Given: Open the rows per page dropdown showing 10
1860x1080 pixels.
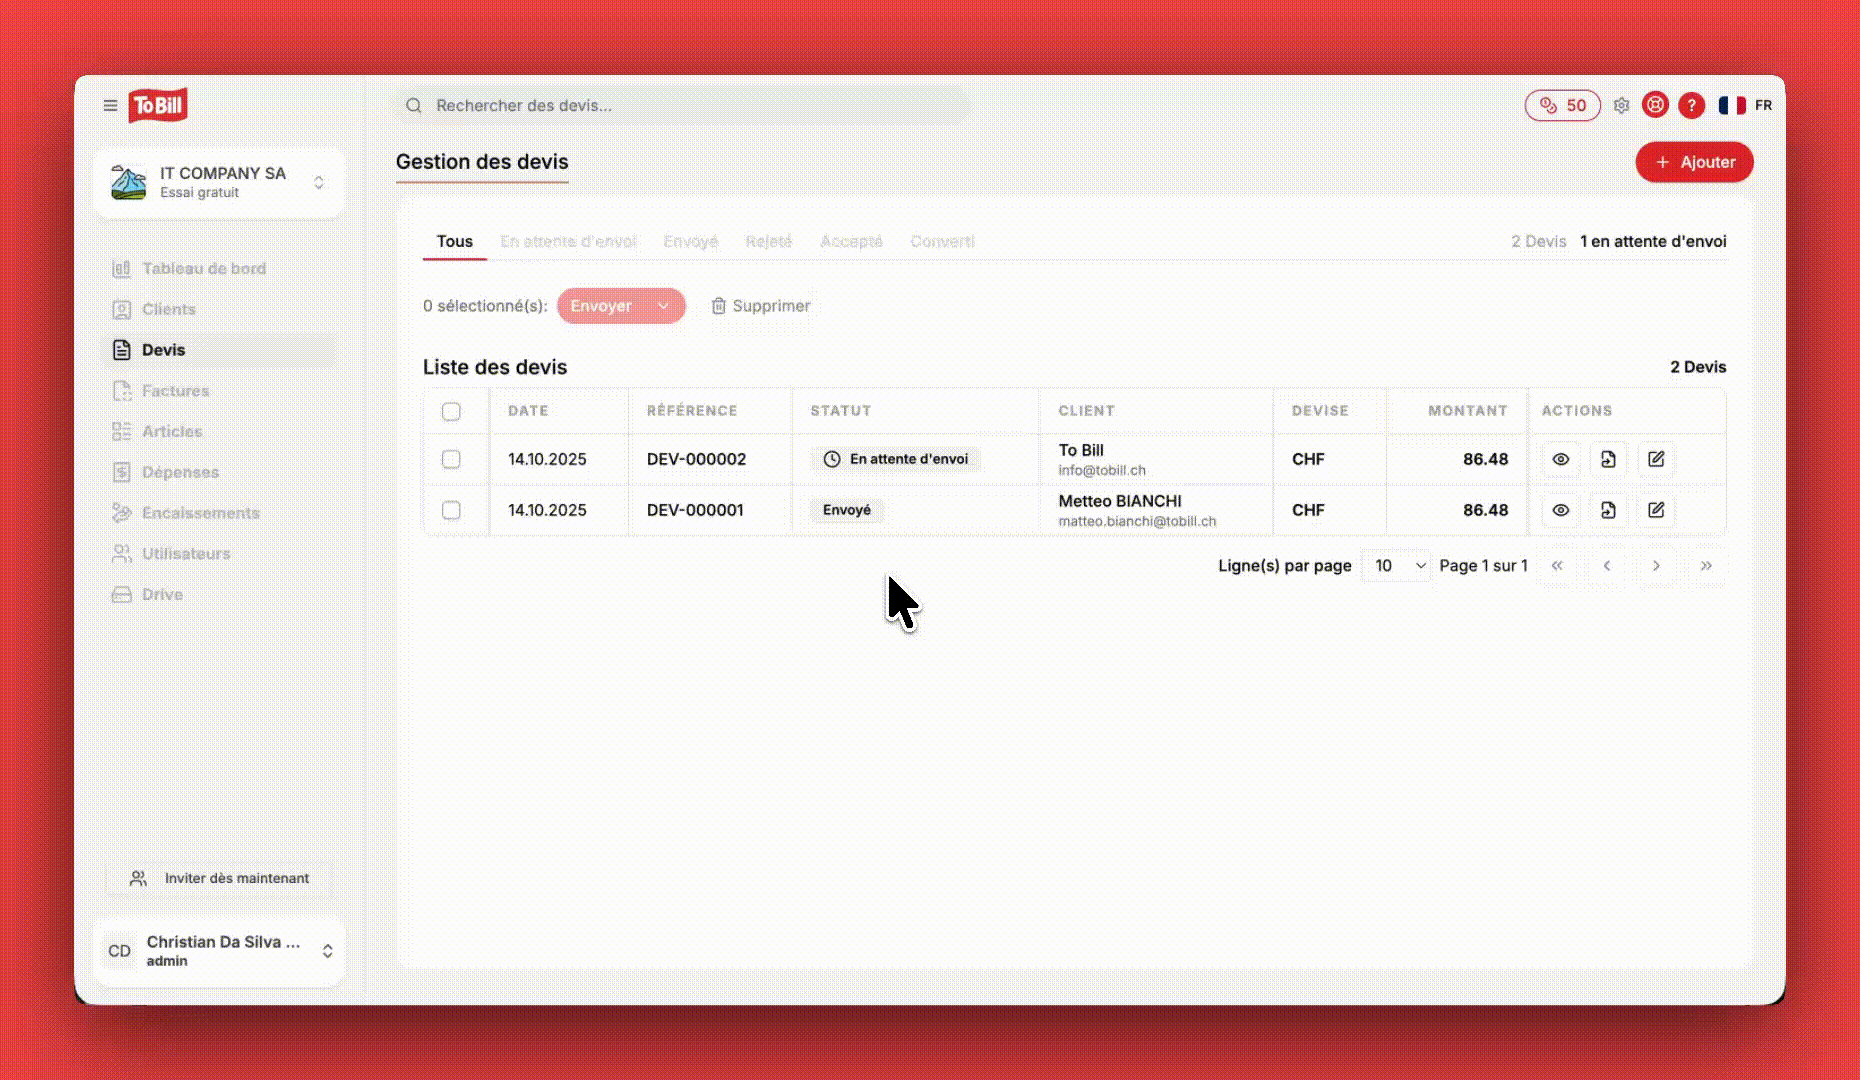Looking at the screenshot, I should pyautogui.click(x=1396, y=566).
